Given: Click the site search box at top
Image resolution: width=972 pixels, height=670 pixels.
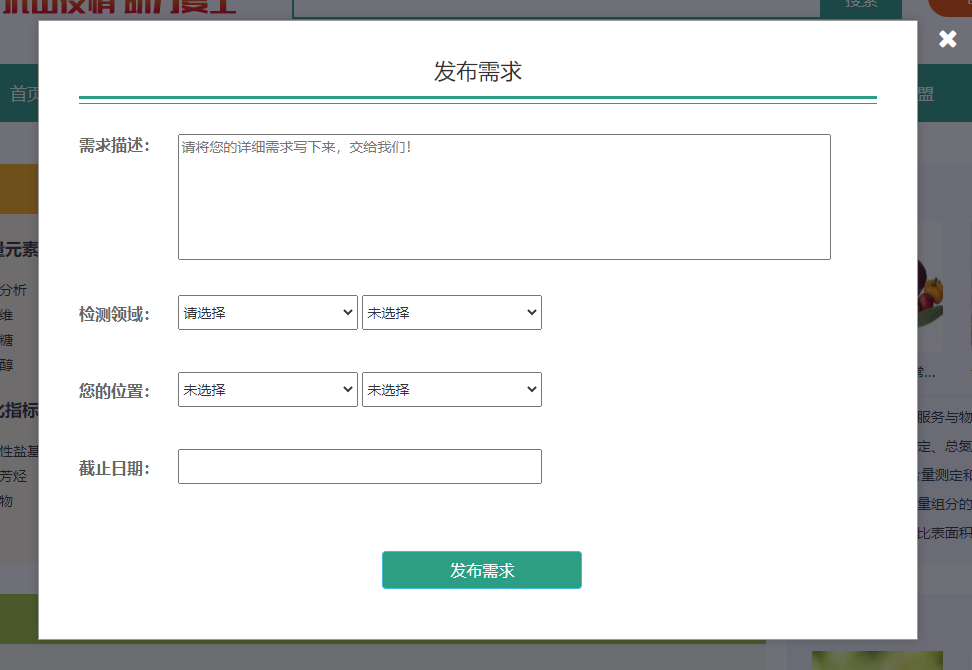Looking at the screenshot, I should [555, 6].
